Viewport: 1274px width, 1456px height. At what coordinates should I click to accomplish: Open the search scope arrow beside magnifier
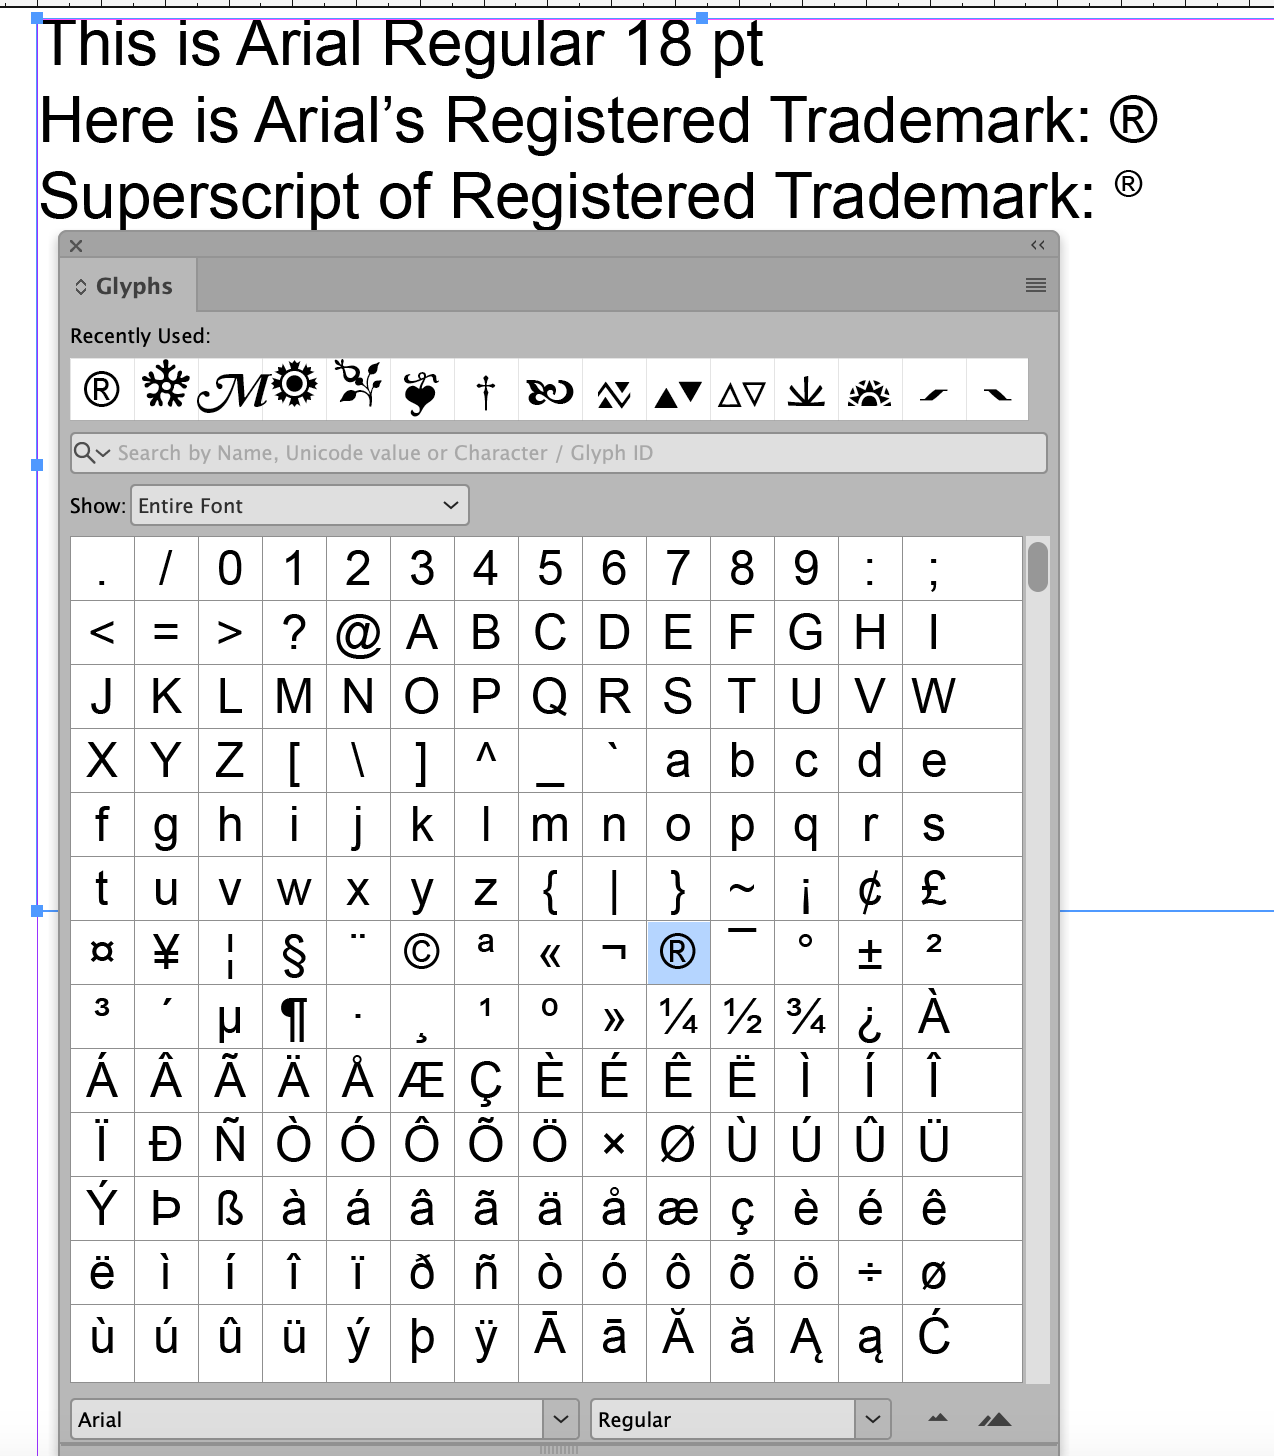pos(101,452)
